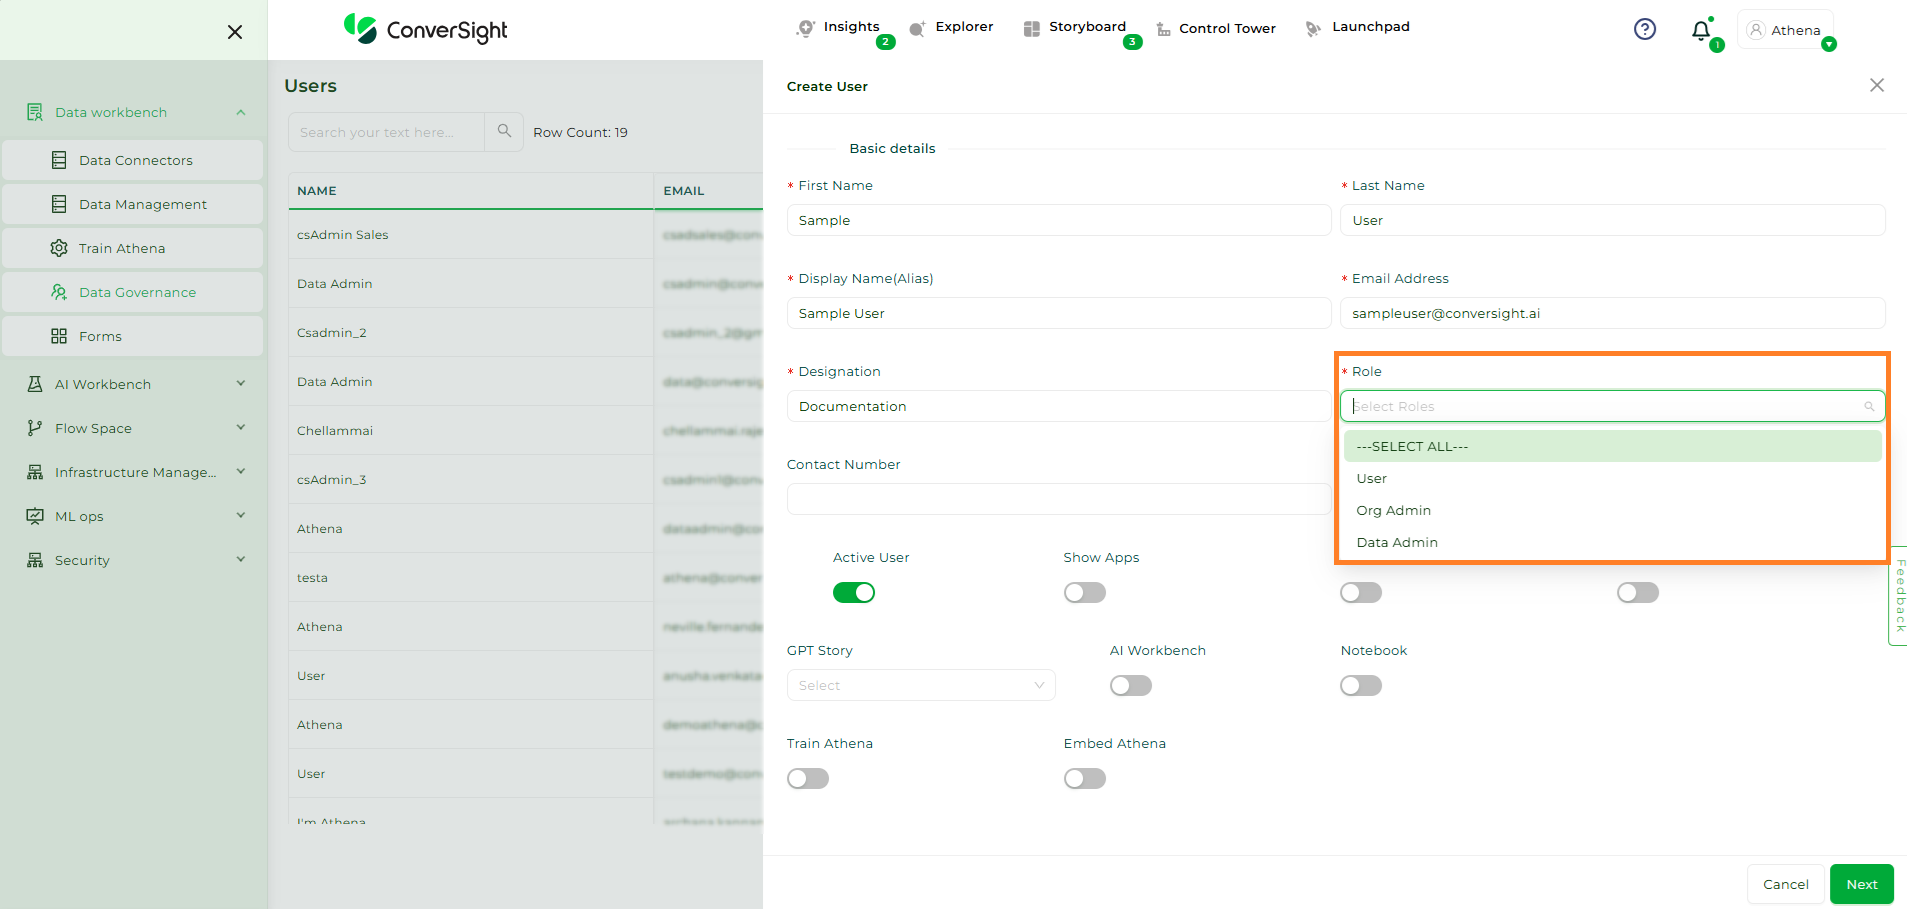This screenshot has height=909, width=1907.
Task: Open Data Connectors in the sidebar
Action: [134, 160]
